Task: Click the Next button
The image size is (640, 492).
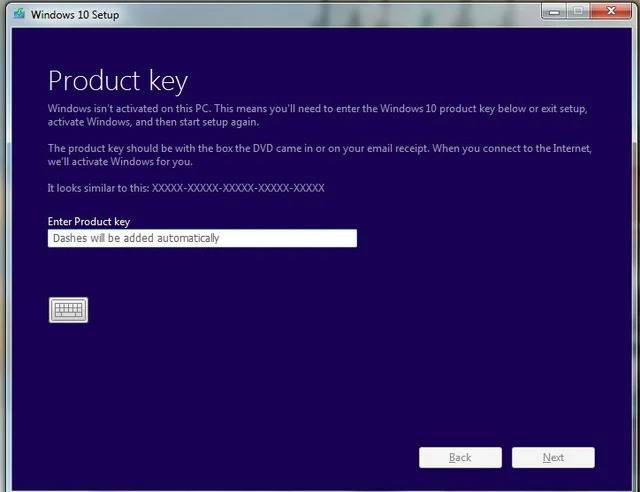Action: coord(553,457)
